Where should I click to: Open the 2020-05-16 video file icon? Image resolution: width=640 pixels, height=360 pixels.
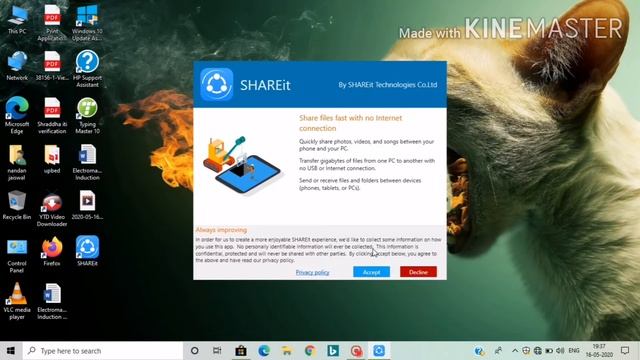[x=87, y=205]
